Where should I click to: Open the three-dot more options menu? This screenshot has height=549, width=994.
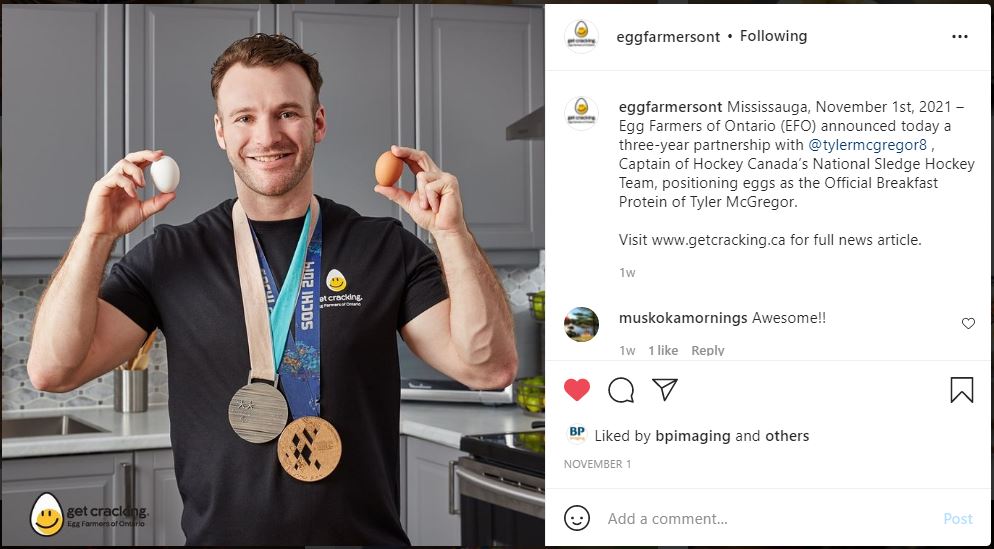click(960, 37)
